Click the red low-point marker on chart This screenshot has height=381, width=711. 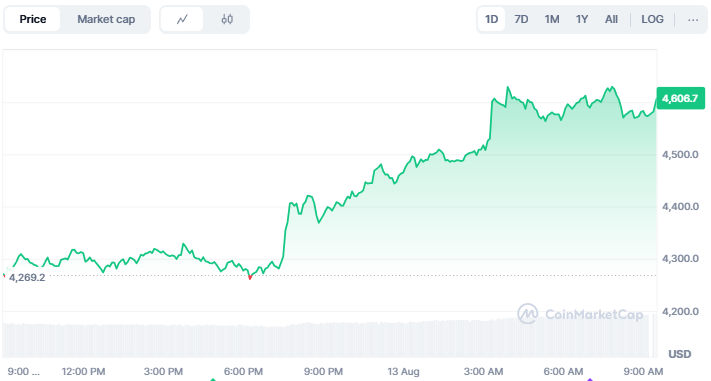(x=250, y=277)
